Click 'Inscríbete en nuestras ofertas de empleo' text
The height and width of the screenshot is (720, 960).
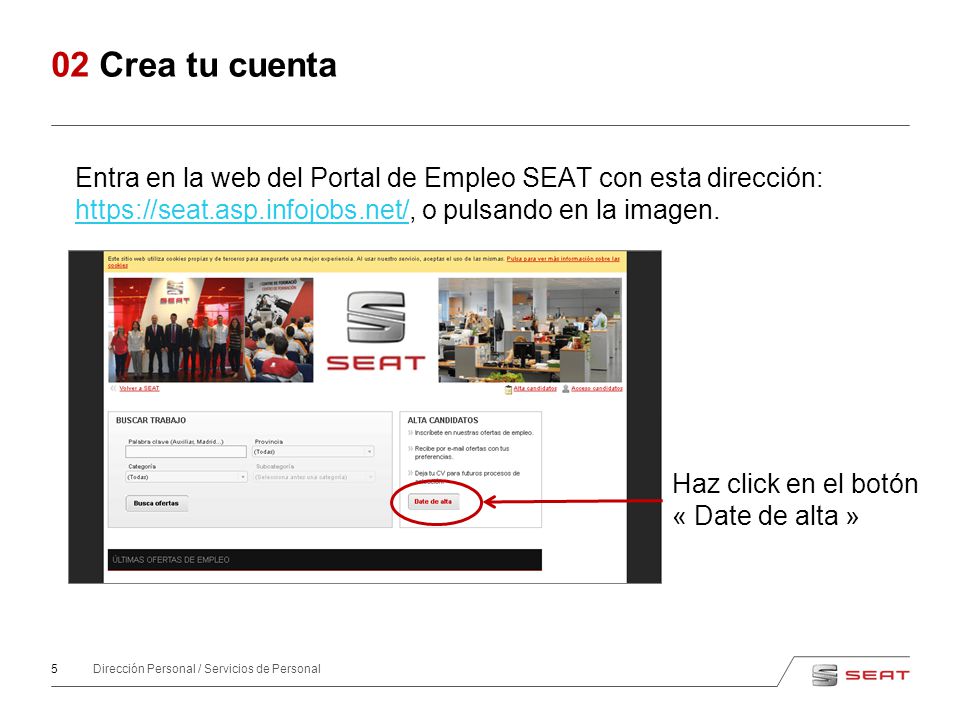[x=474, y=433]
